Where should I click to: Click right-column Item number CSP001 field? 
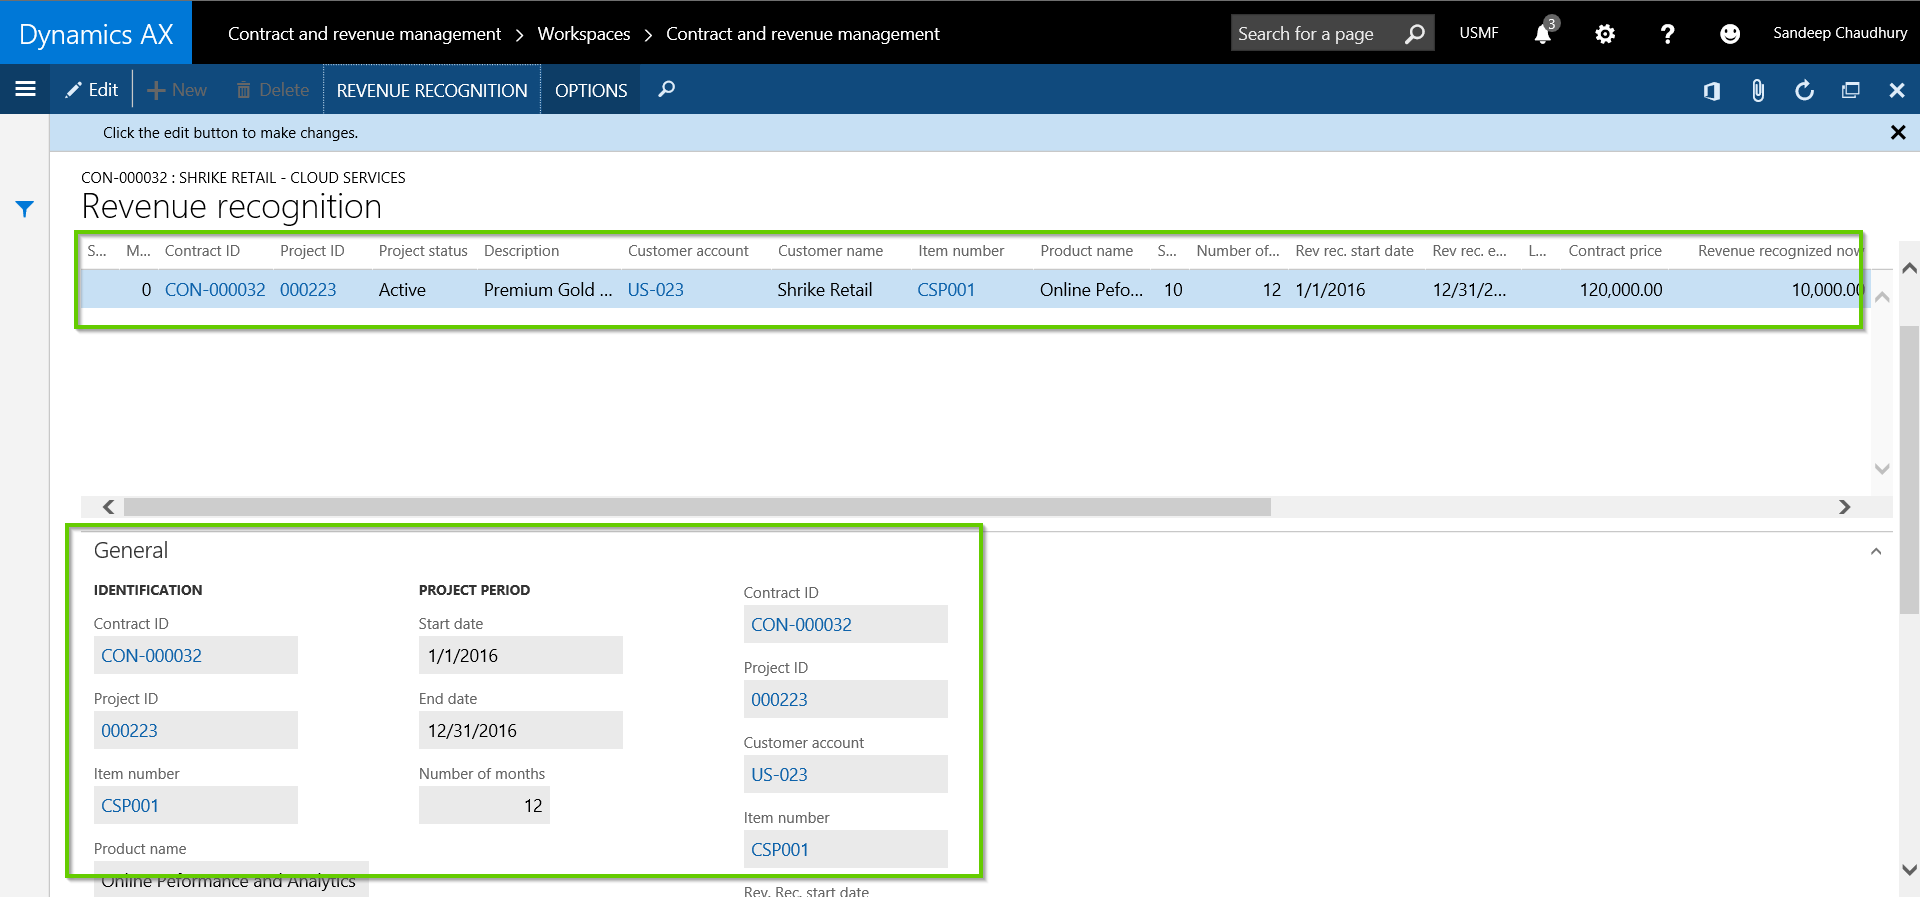click(846, 849)
